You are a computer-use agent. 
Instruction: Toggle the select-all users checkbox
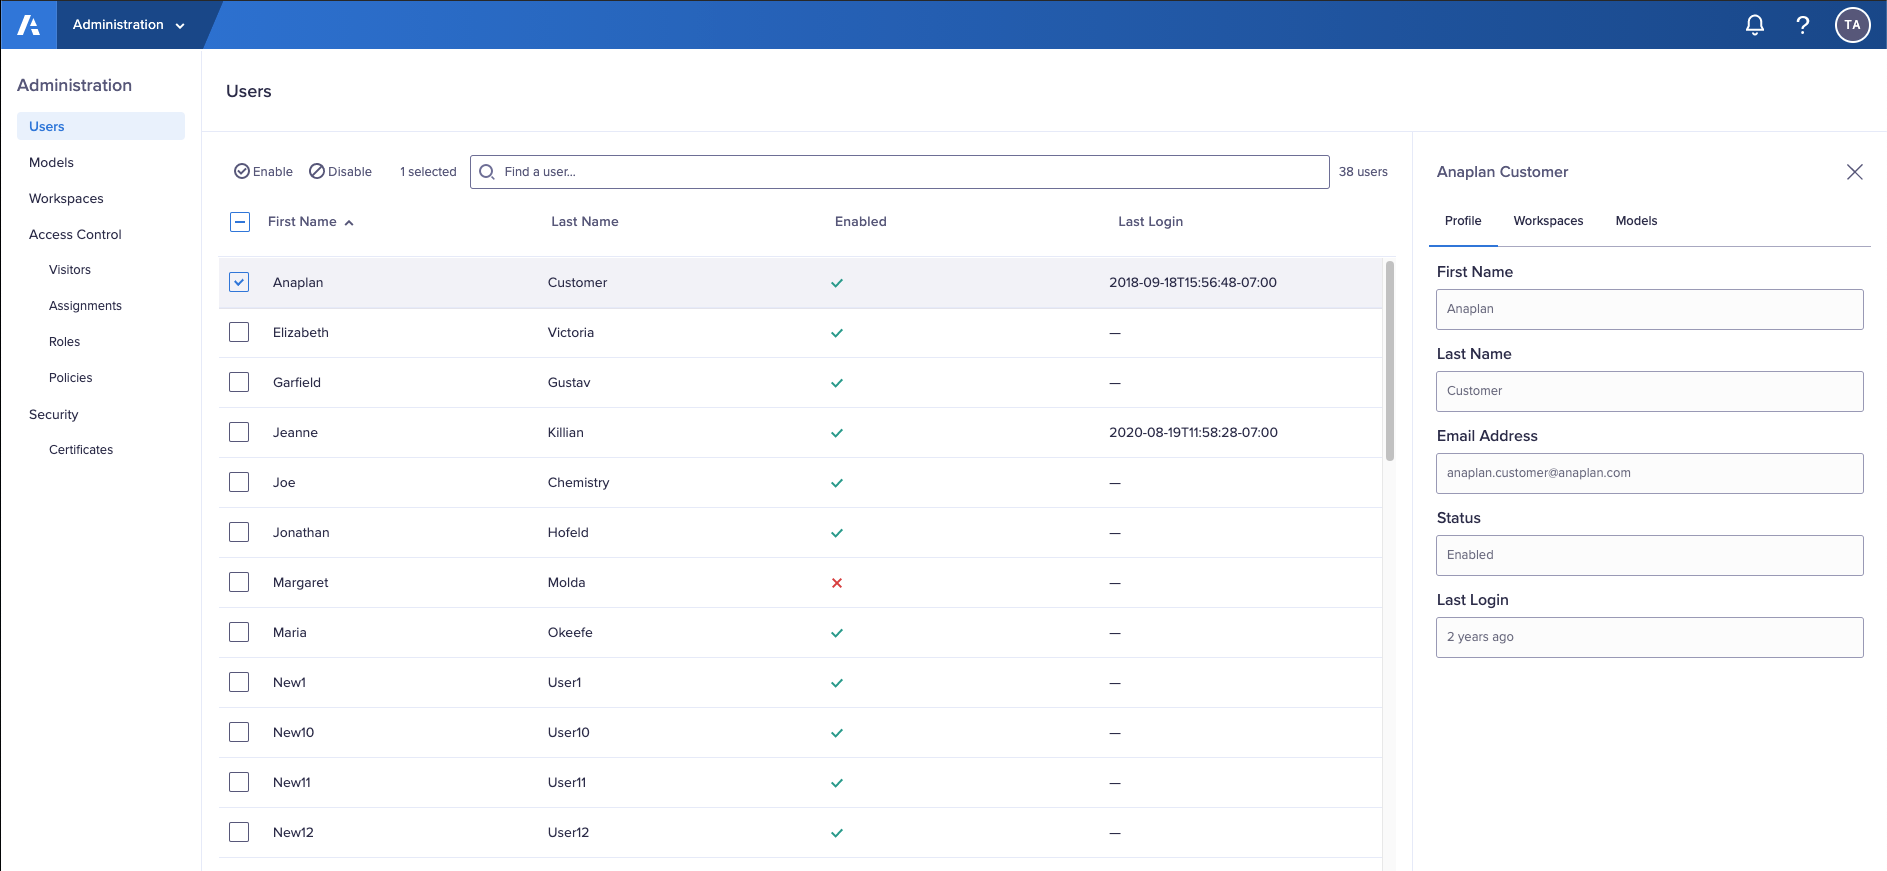click(x=240, y=222)
